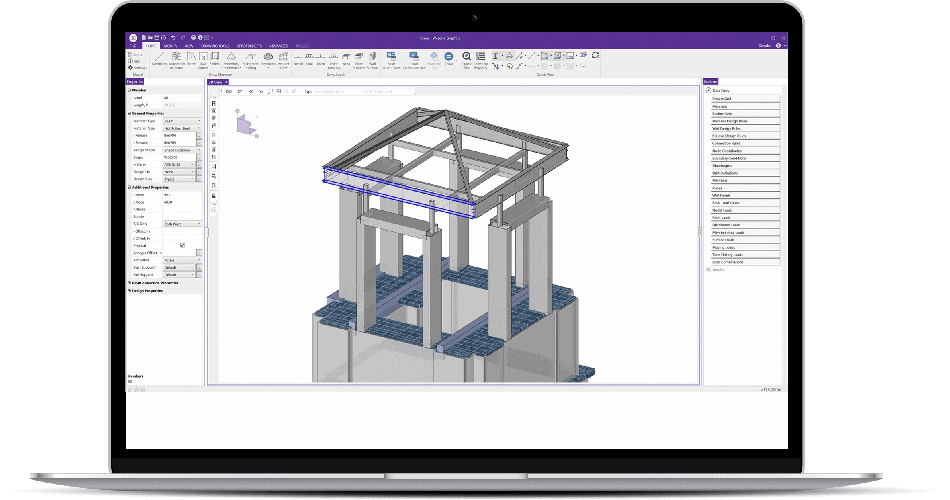Open the SPREADSHEETS ribbon tab

[x=248, y=46]
